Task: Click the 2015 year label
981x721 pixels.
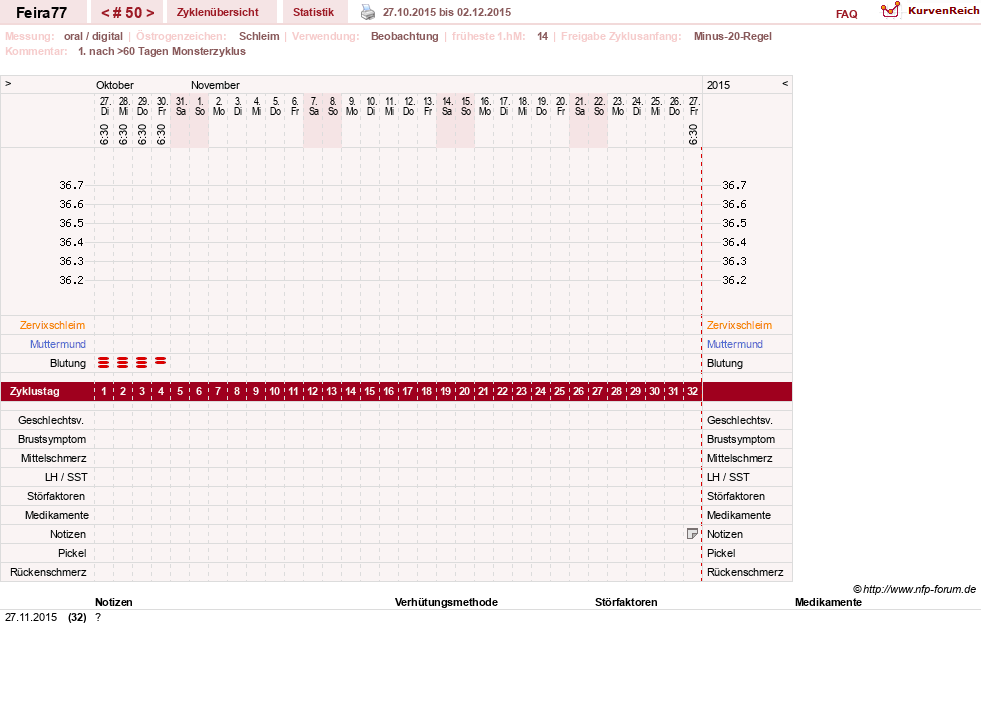Action: point(718,85)
